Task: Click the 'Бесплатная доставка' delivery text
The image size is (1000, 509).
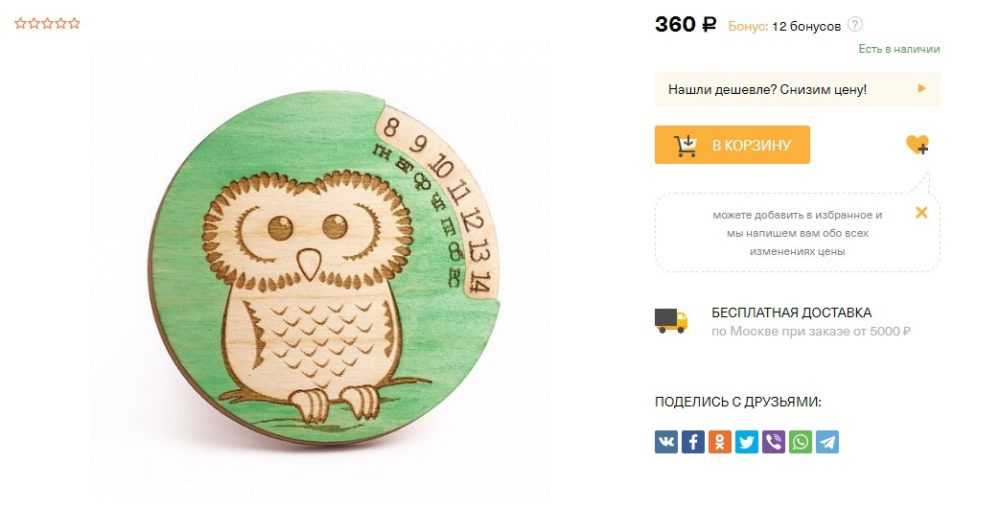Action: tap(791, 313)
